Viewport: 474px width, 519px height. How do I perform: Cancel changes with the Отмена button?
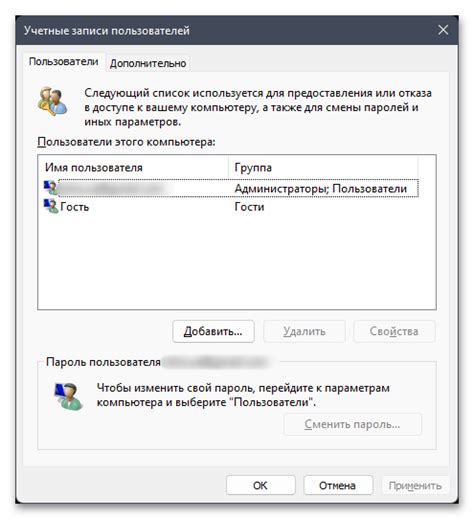click(337, 485)
